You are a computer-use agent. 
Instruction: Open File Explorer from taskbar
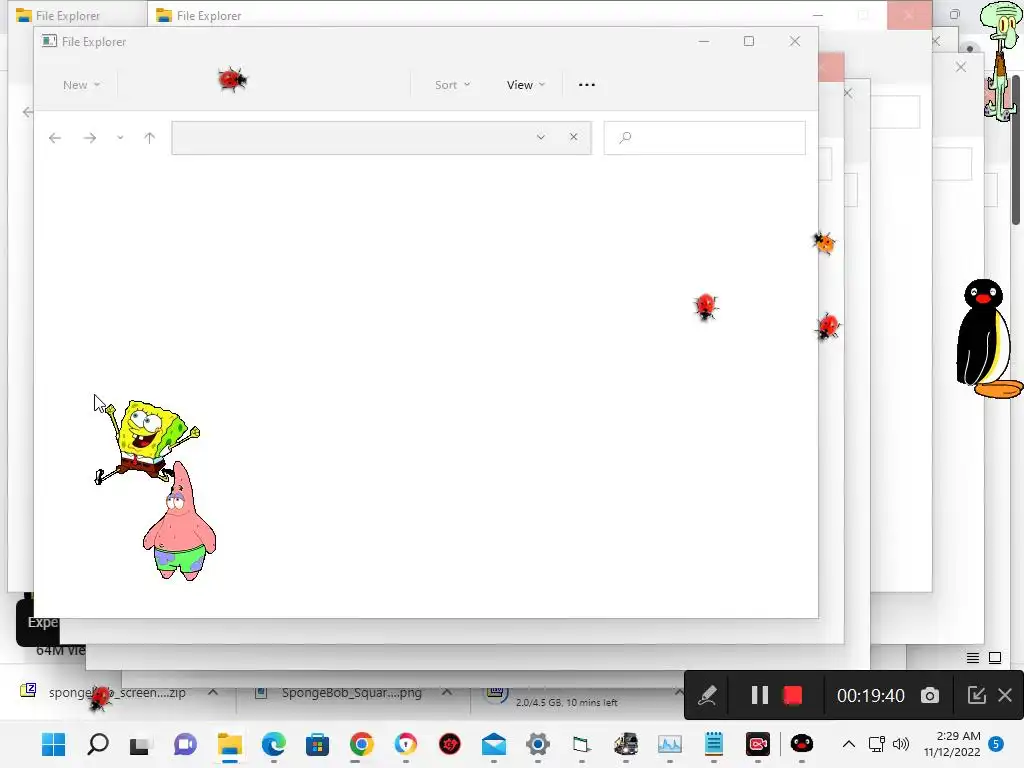coord(230,744)
